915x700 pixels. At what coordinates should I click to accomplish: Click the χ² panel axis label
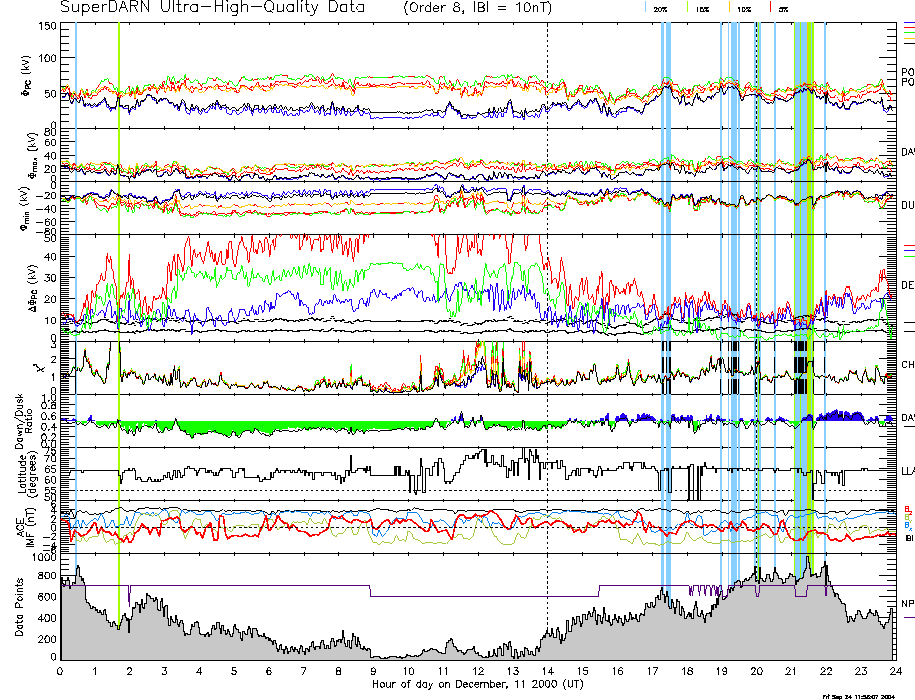pyautogui.click(x=39, y=368)
